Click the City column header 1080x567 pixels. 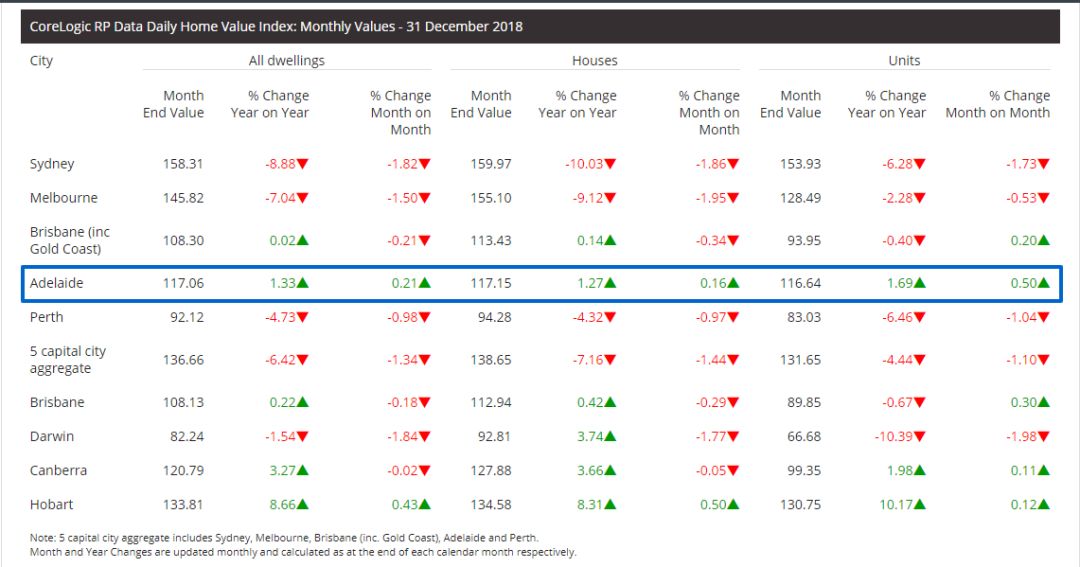(x=41, y=61)
